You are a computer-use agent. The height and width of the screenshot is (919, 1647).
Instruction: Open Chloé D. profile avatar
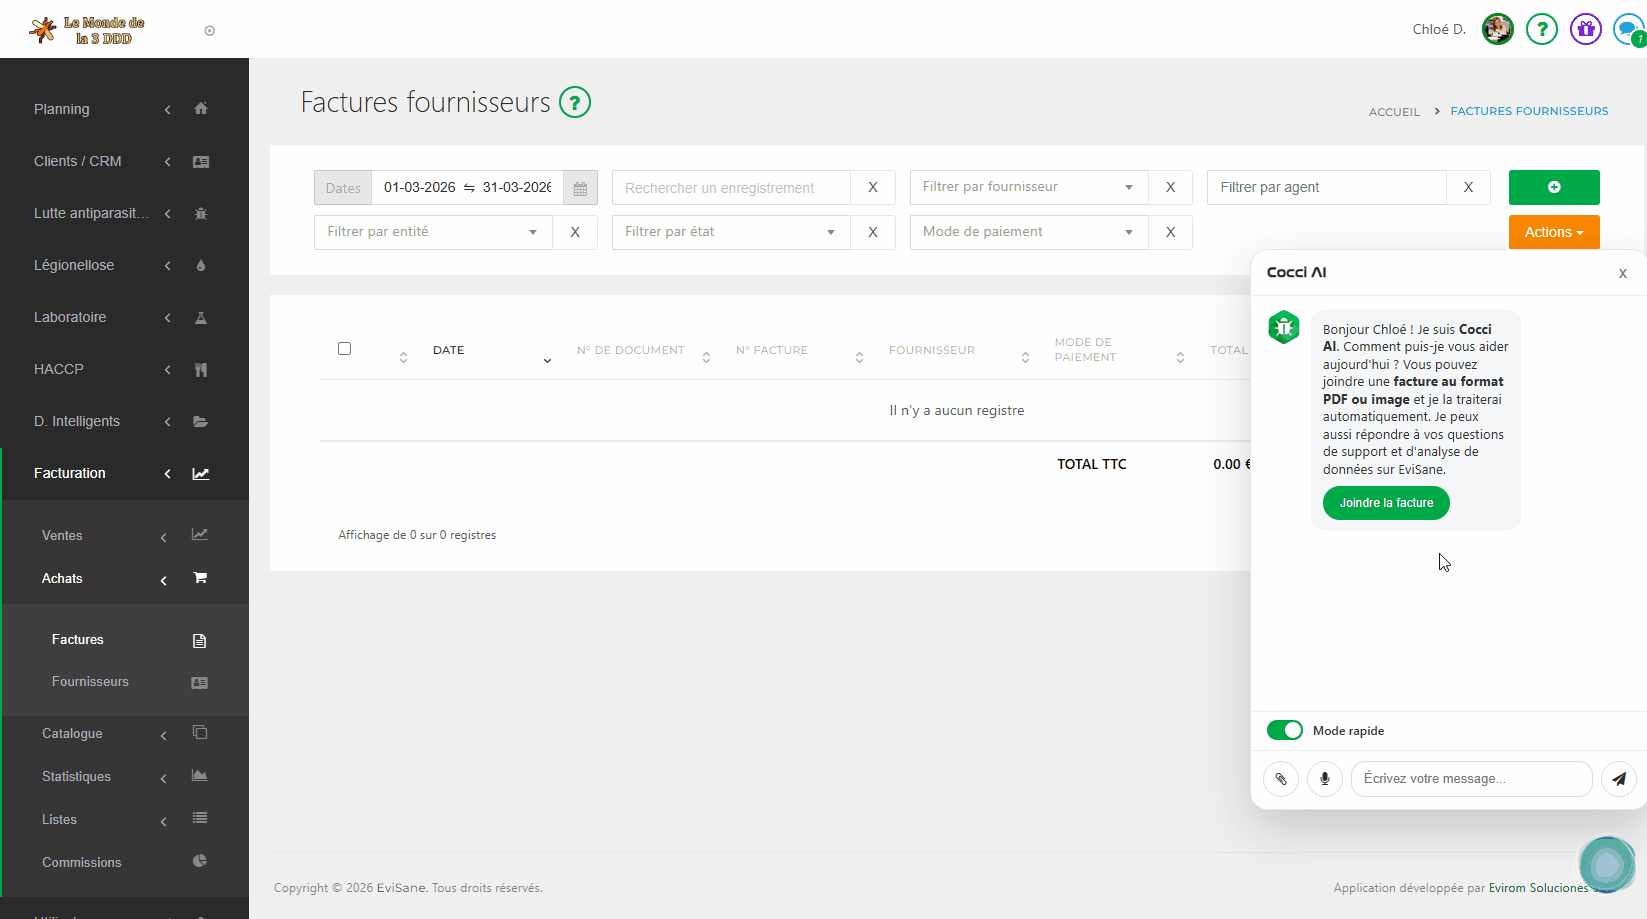(x=1497, y=29)
